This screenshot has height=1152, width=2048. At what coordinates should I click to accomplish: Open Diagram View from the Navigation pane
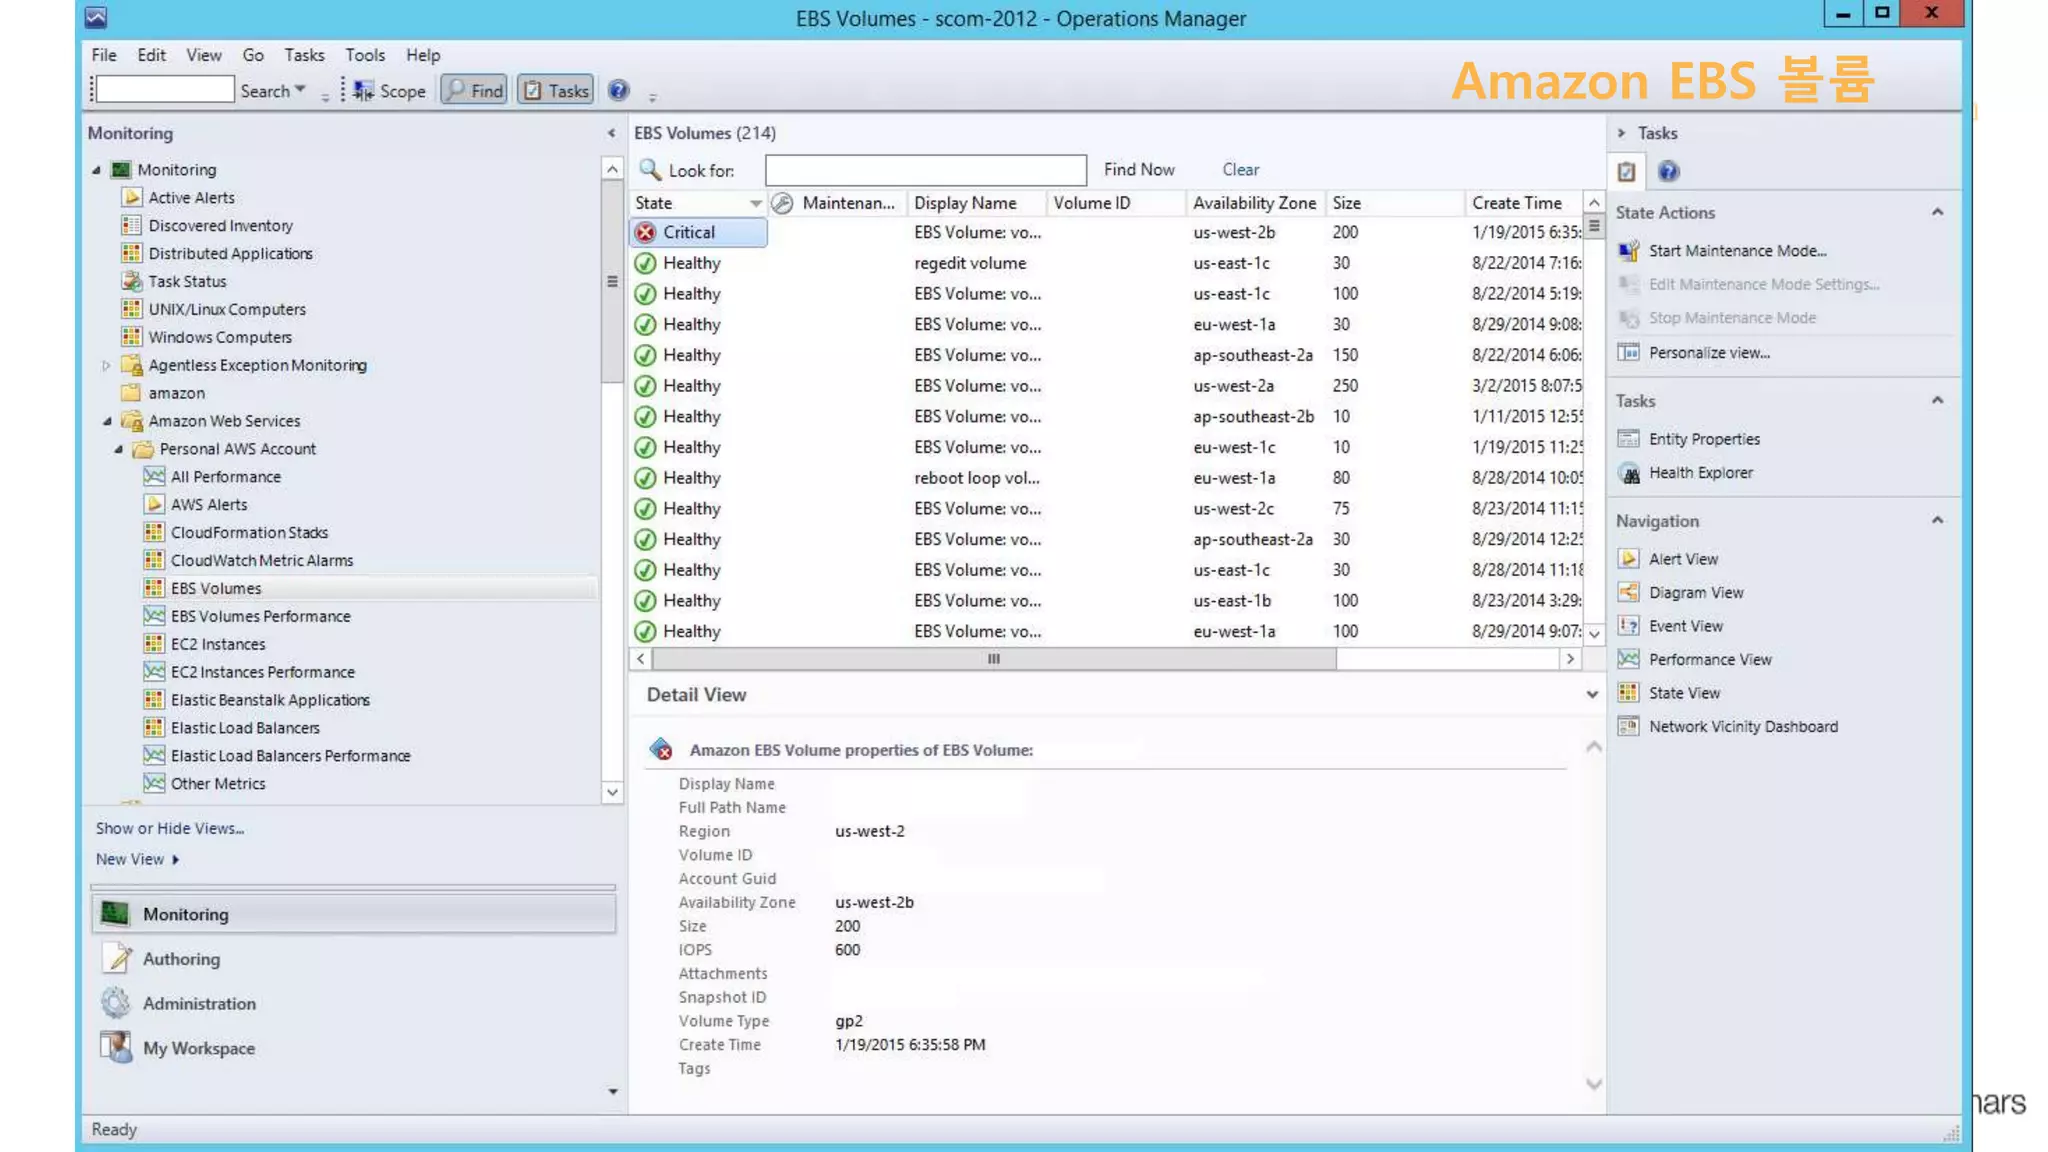click(1695, 593)
